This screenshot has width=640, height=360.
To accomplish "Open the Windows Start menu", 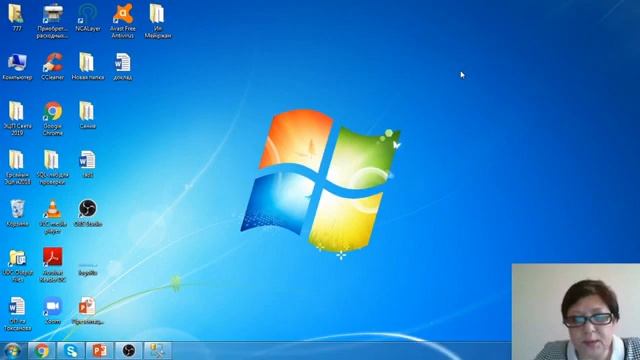I will pos(12,351).
